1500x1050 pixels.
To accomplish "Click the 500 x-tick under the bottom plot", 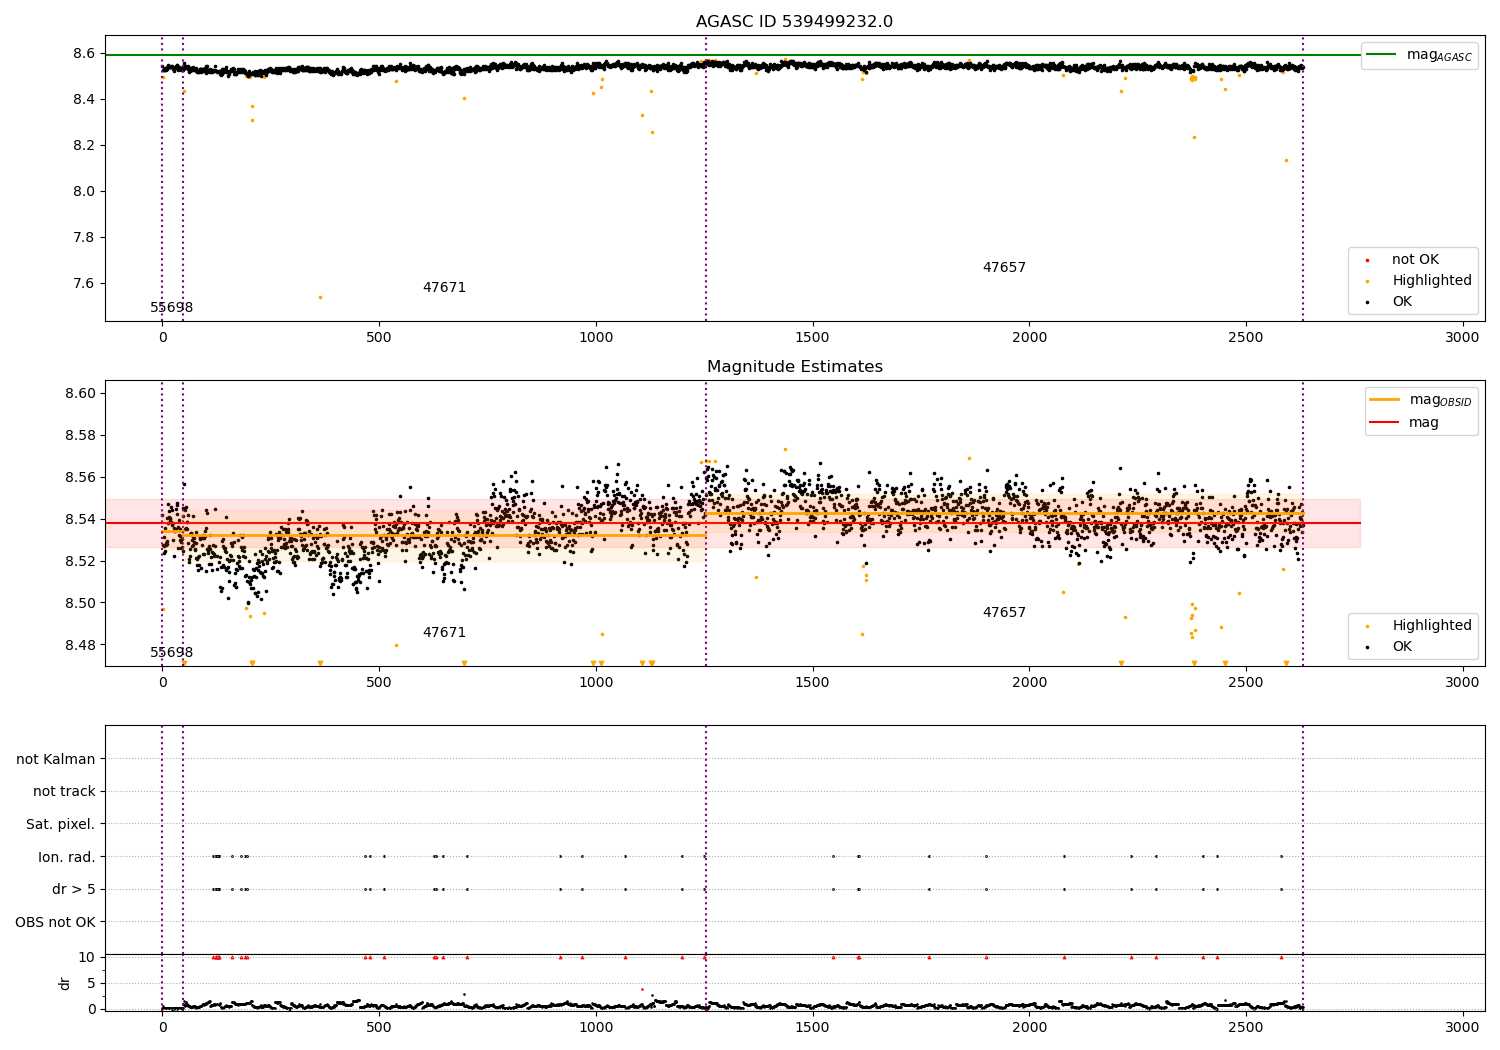I will tap(379, 1027).
